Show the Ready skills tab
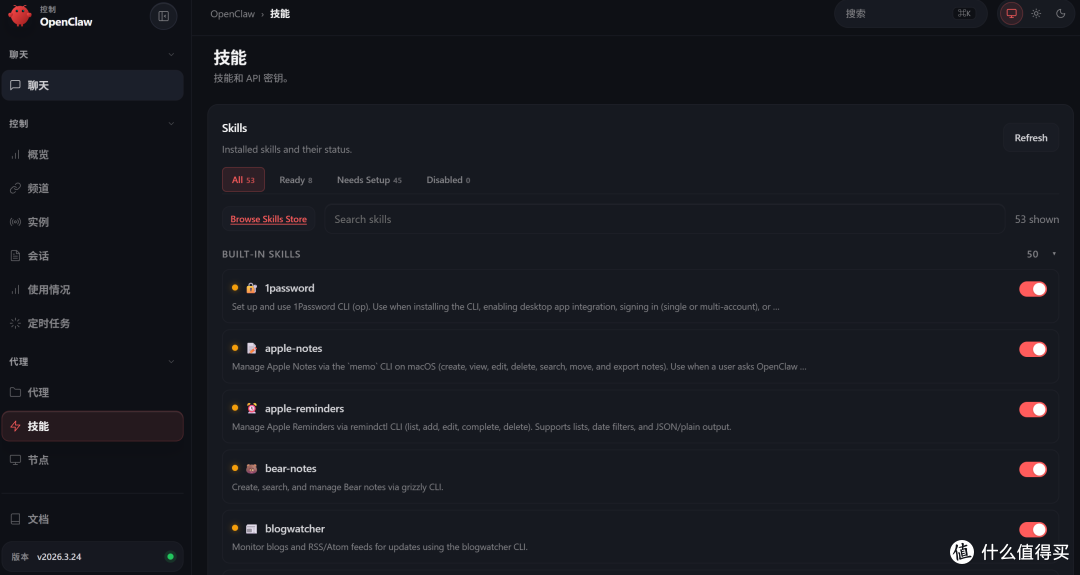This screenshot has width=1080, height=575. point(295,180)
